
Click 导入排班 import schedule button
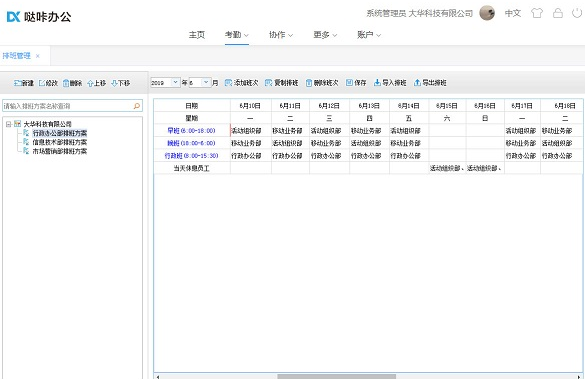390,83
